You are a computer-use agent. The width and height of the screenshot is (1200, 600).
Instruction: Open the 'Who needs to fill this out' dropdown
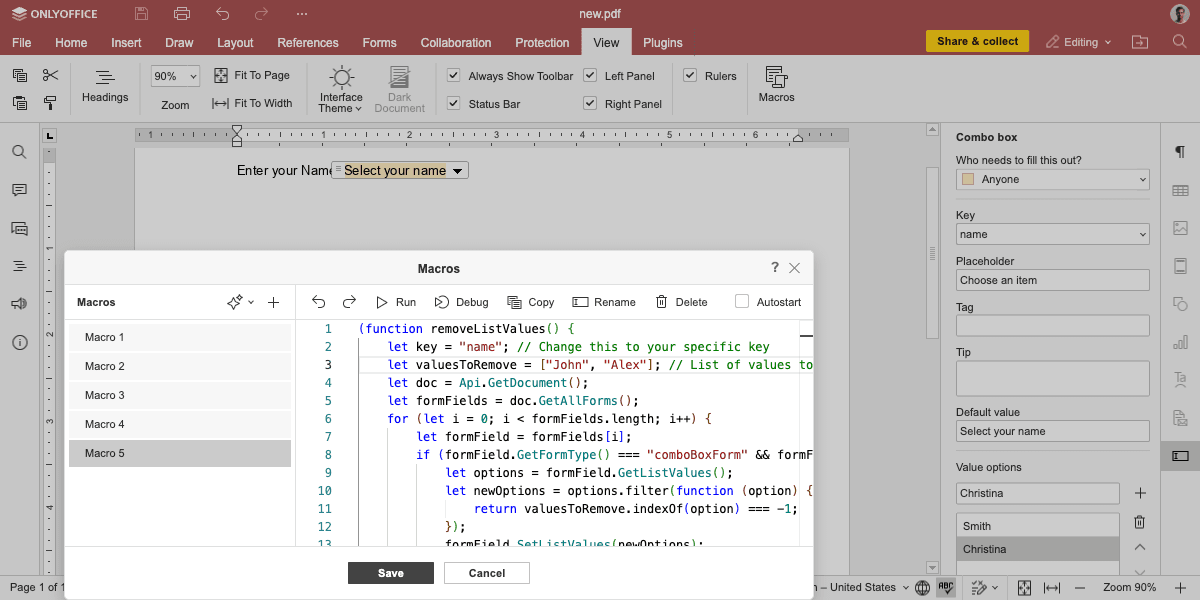pyautogui.click(x=1053, y=179)
